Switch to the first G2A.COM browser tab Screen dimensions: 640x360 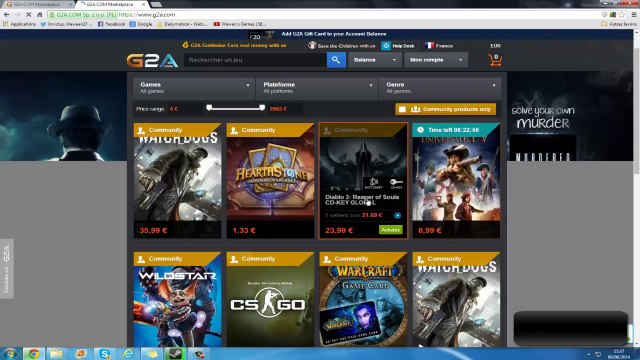[x=38, y=4]
